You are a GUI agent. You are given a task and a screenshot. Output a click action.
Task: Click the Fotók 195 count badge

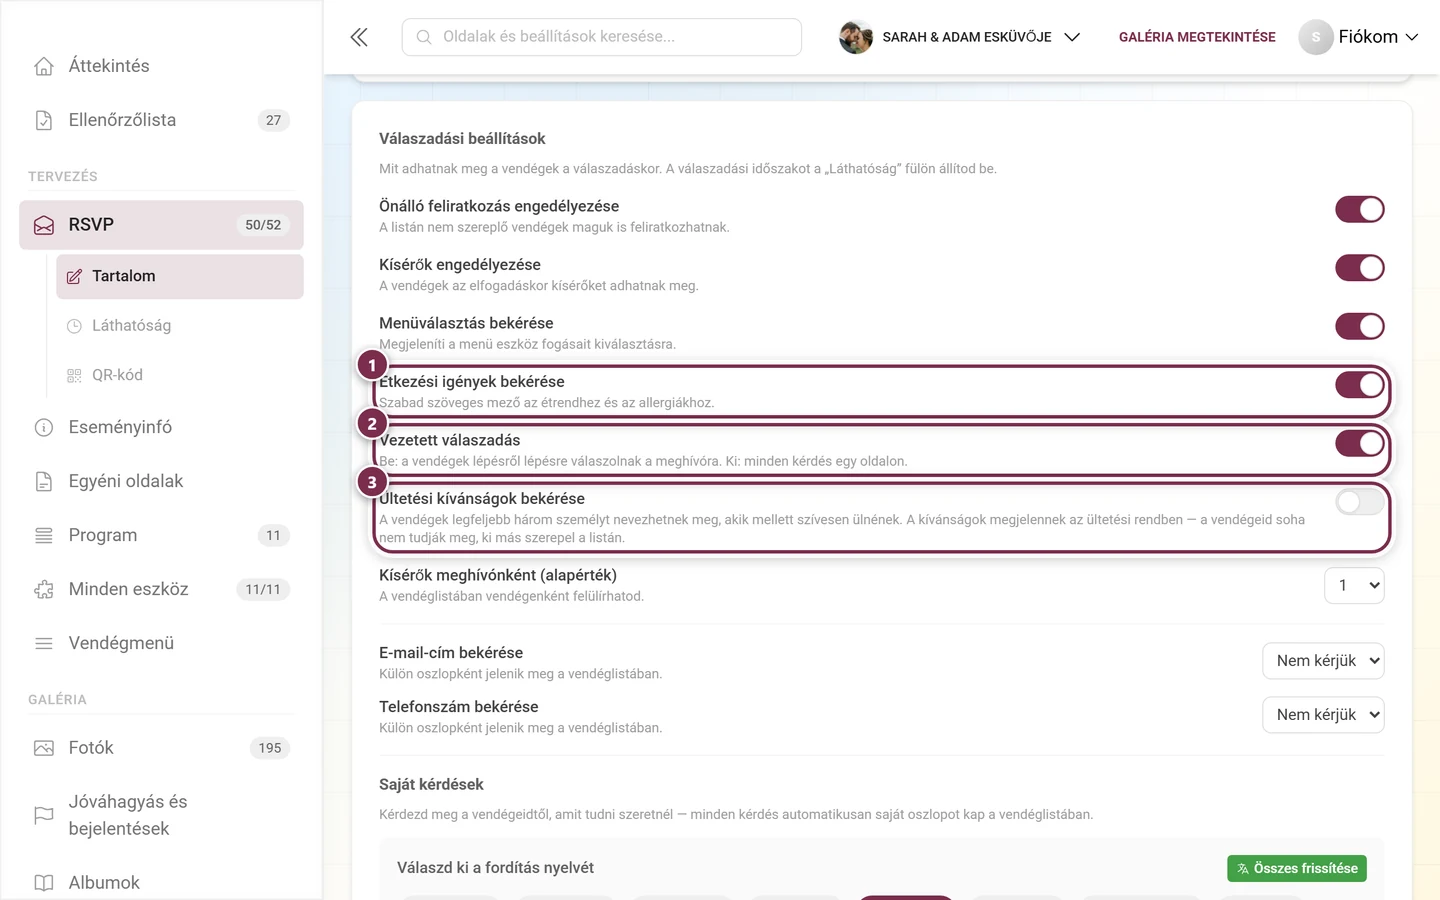tap(270, 748)
